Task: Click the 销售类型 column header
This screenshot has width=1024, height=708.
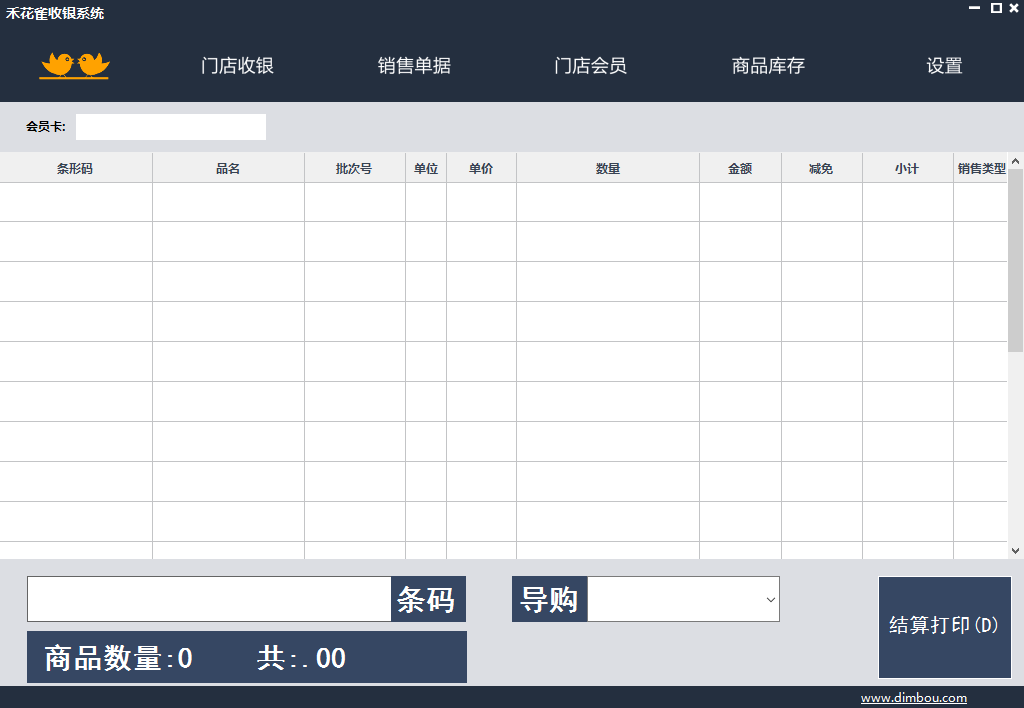Action: (980, 169)
